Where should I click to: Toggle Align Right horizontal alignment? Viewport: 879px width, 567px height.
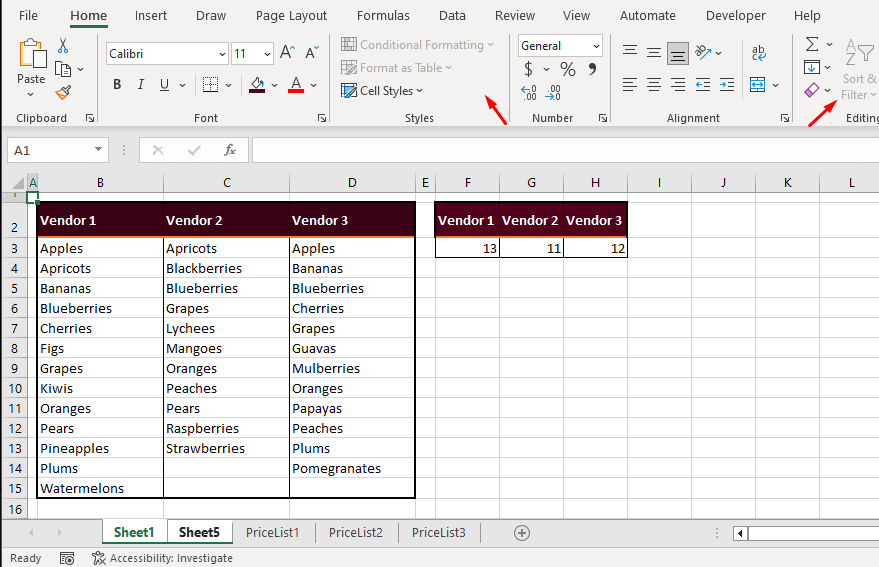tap(678, 85)
